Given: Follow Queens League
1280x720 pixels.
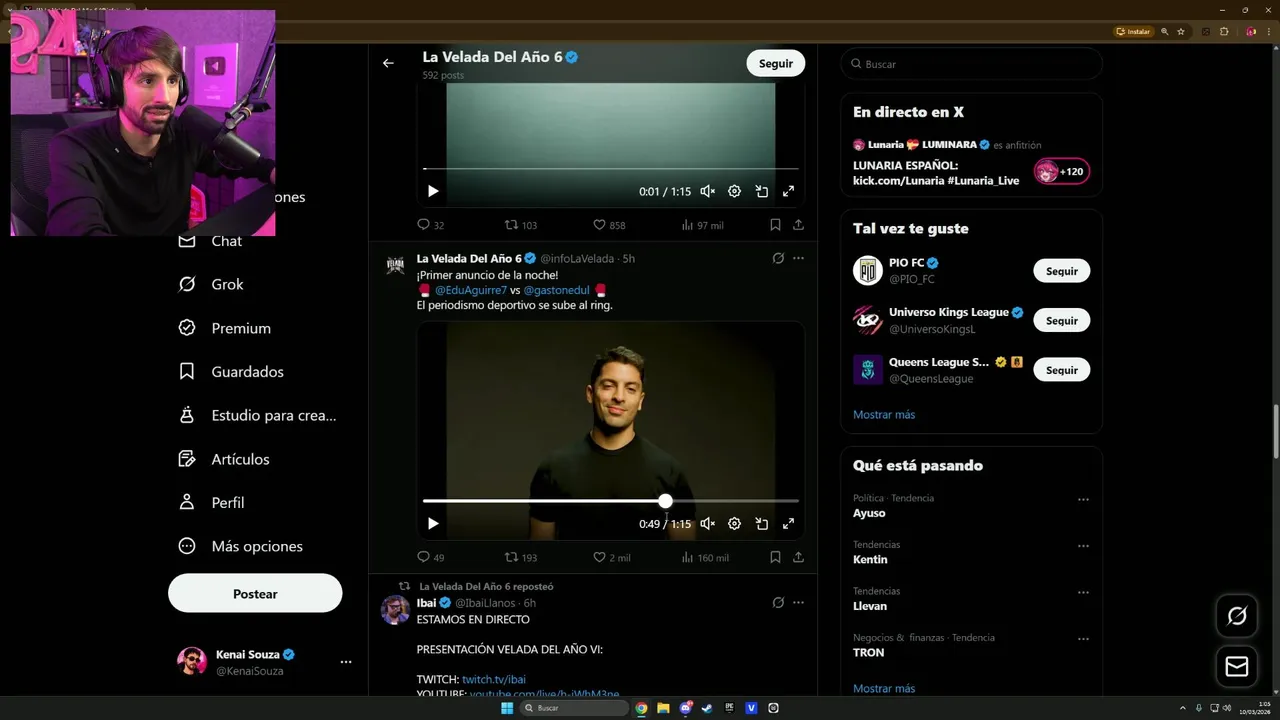Looking at the screenshot, I should [x=1061, y=370].
